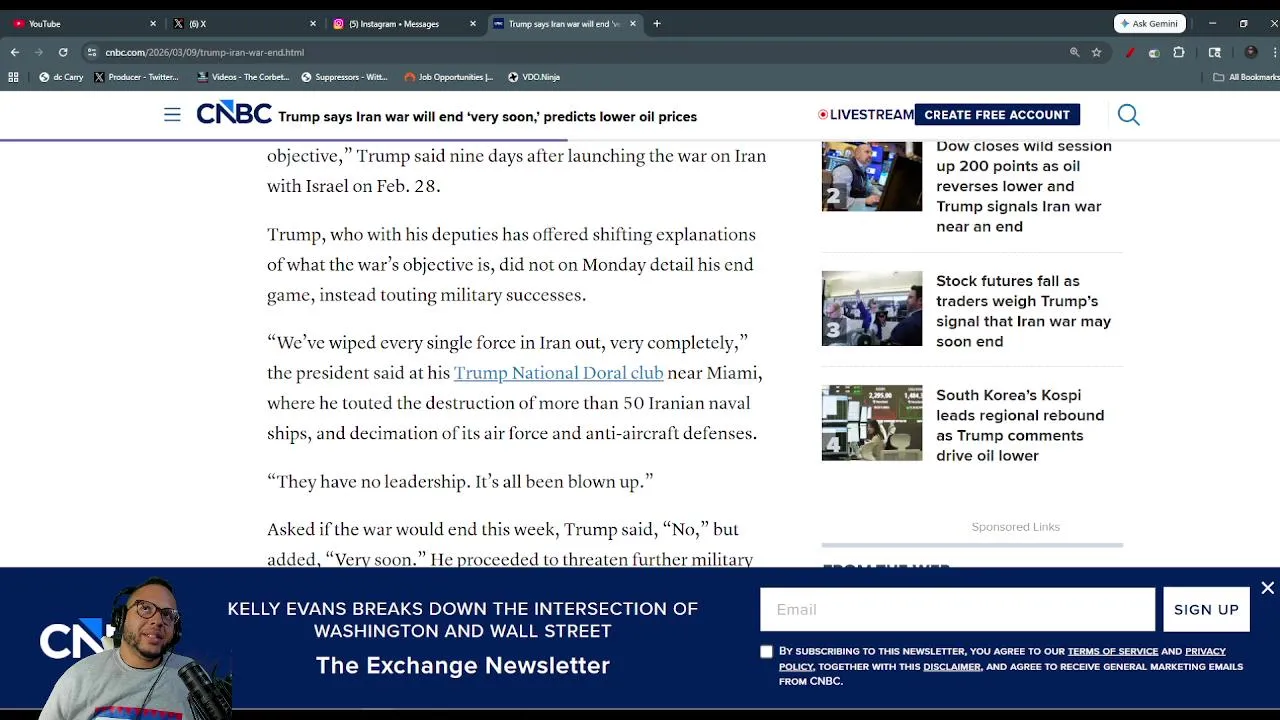Open zoom options in address bar

[1075, 52]
